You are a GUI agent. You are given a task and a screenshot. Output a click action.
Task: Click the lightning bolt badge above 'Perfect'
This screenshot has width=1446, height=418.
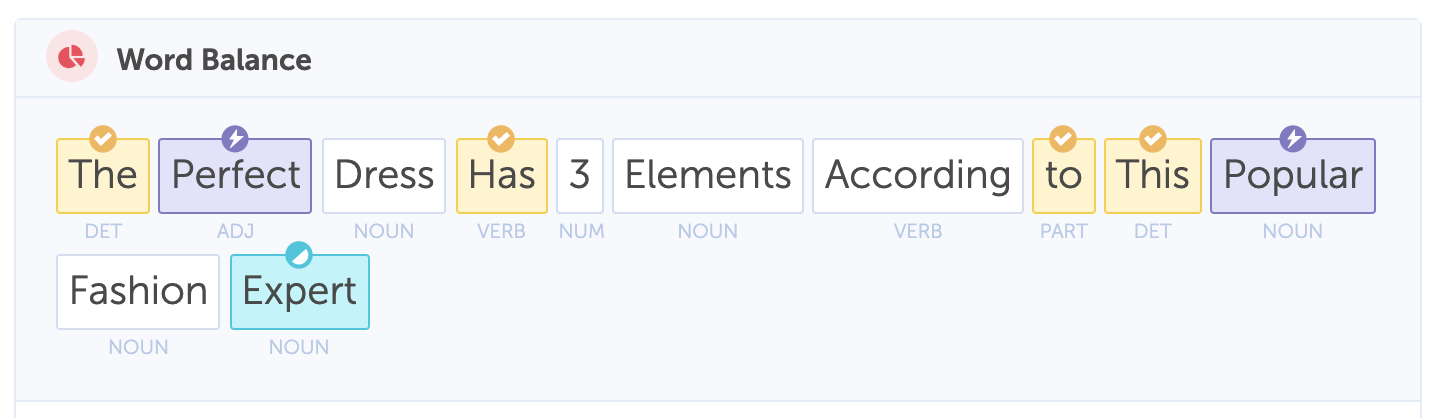point(234,138)
